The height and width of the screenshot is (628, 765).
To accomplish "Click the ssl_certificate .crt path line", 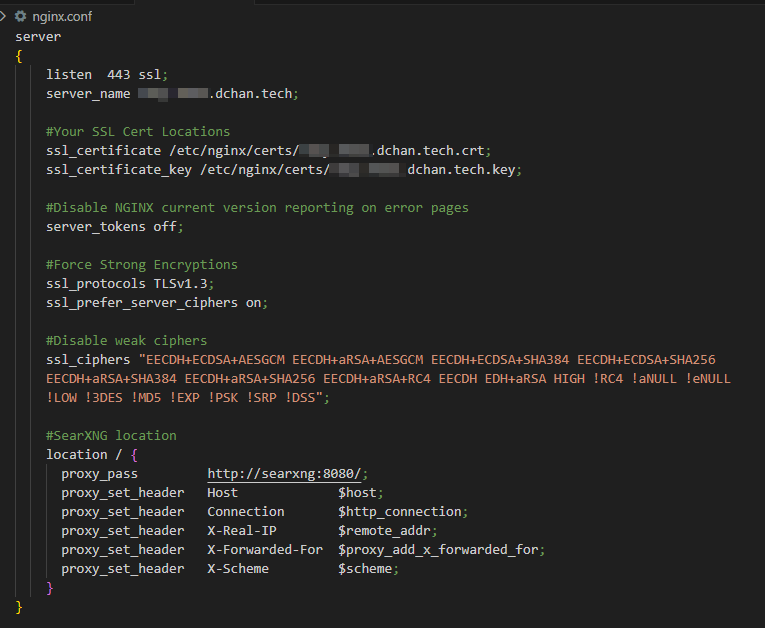I will point(269,151).
